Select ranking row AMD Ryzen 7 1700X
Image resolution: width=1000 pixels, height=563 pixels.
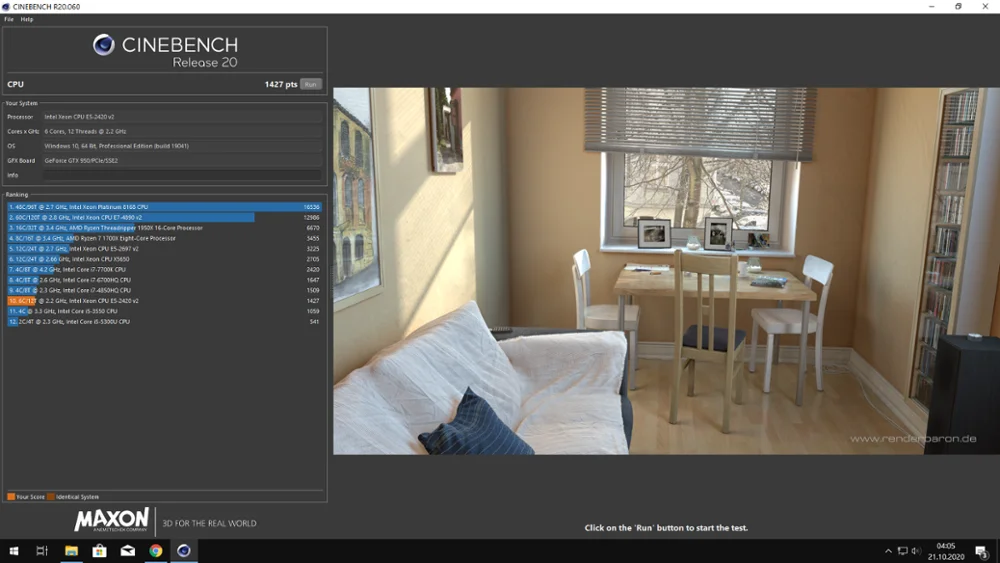[164, 238]
